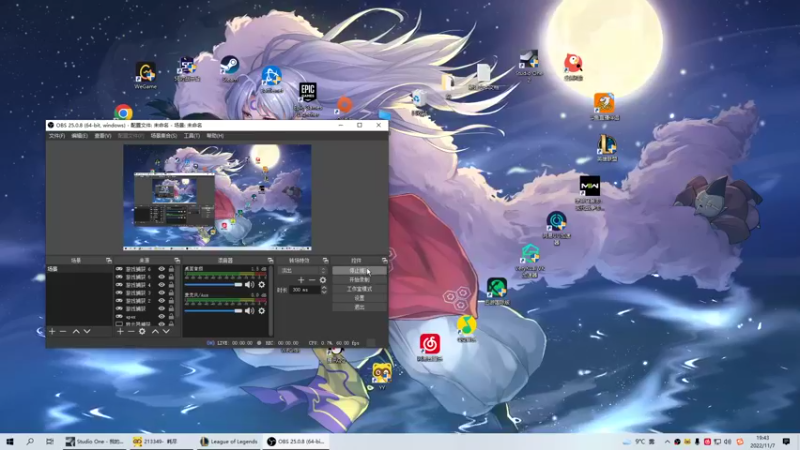Pop out the 场景 dock panel

109,260
